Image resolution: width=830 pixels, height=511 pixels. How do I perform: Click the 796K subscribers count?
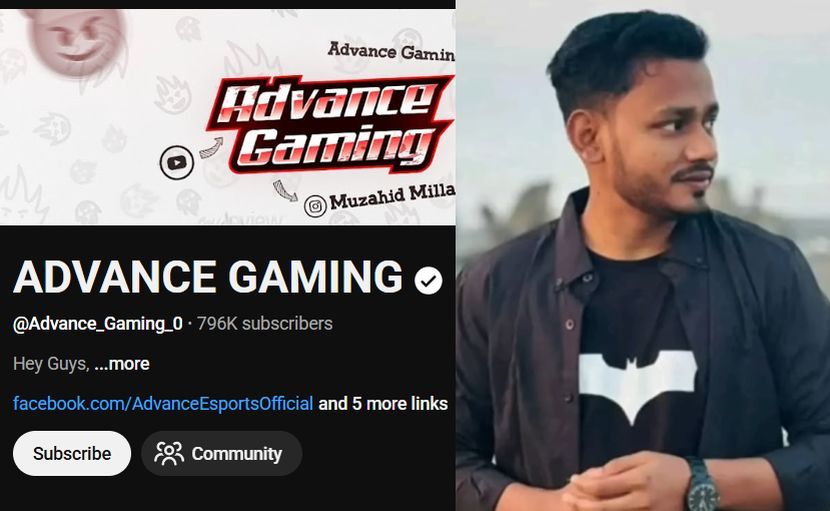tap(265, 324)
